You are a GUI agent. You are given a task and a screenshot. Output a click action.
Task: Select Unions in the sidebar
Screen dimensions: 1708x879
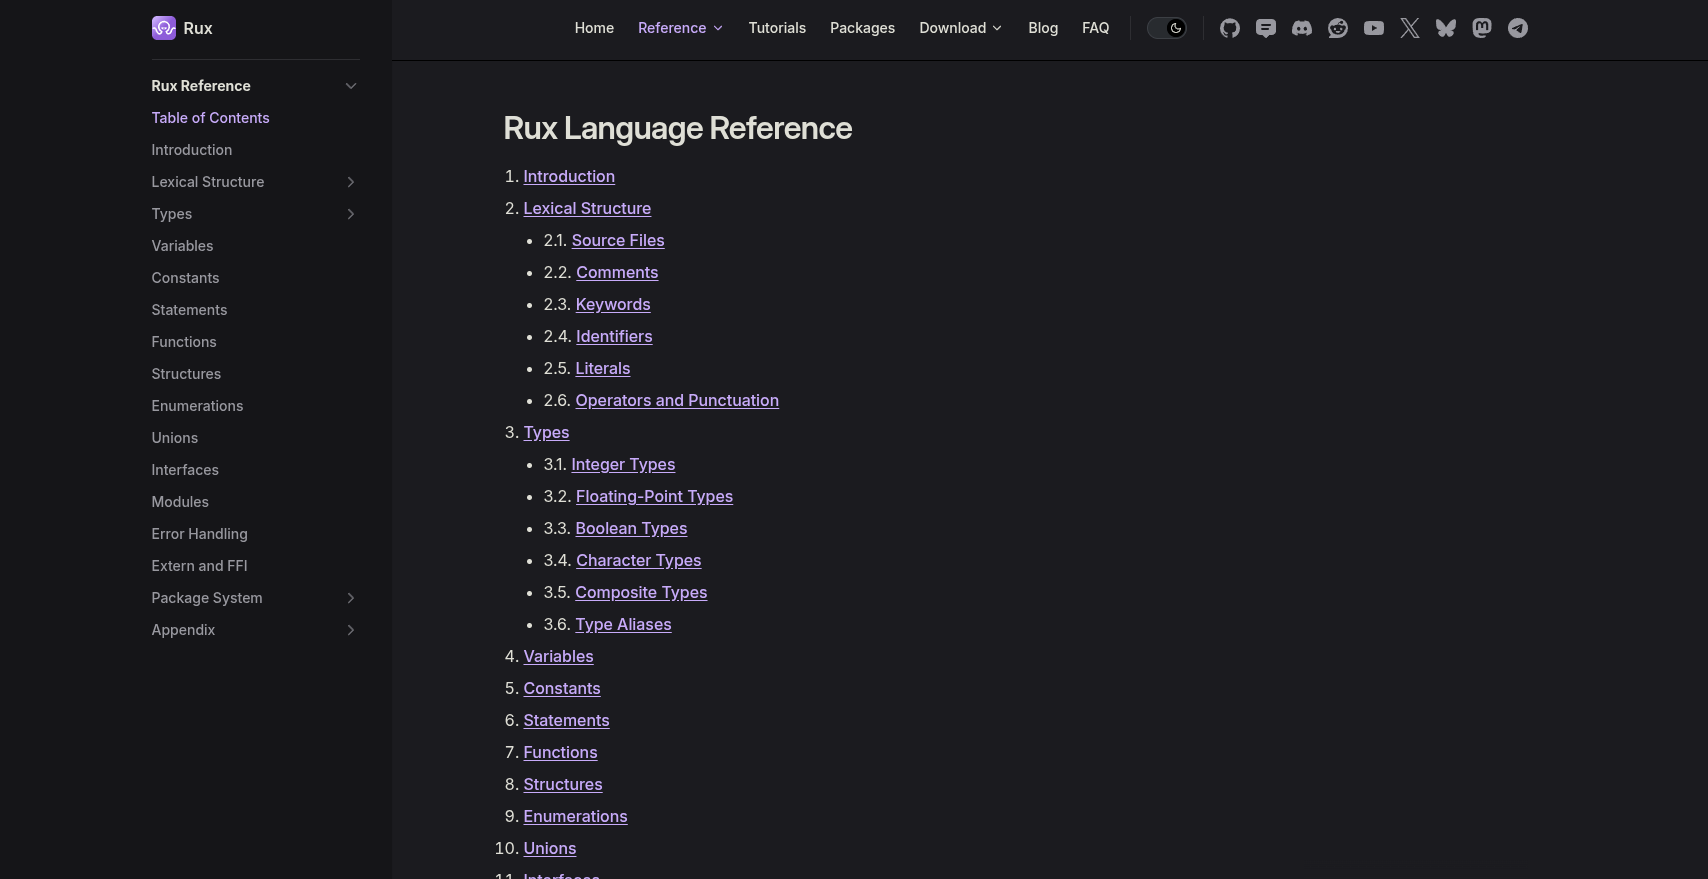click(x=175, y=438)
